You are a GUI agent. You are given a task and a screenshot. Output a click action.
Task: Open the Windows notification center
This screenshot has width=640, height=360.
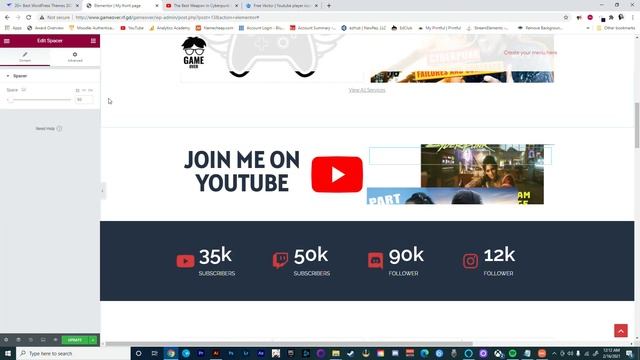629,353
